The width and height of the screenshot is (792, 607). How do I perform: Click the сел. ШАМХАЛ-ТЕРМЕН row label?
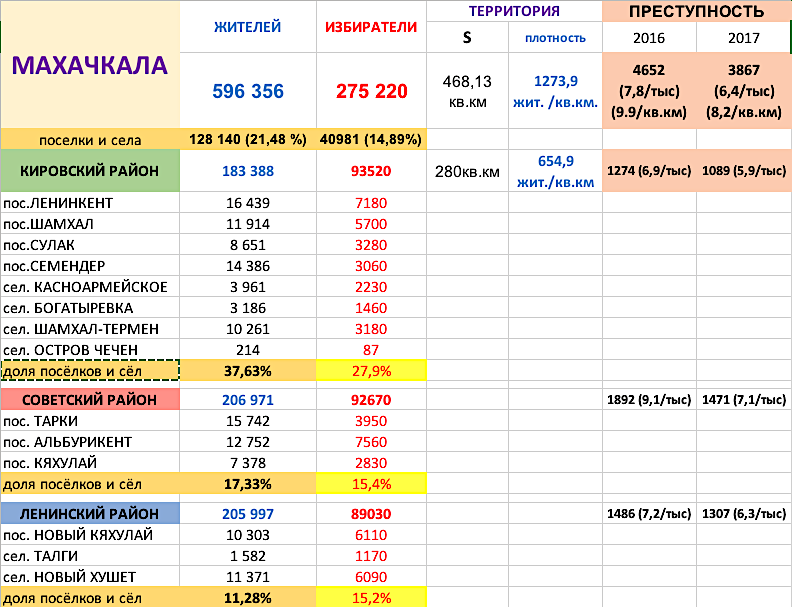[90, 329]
